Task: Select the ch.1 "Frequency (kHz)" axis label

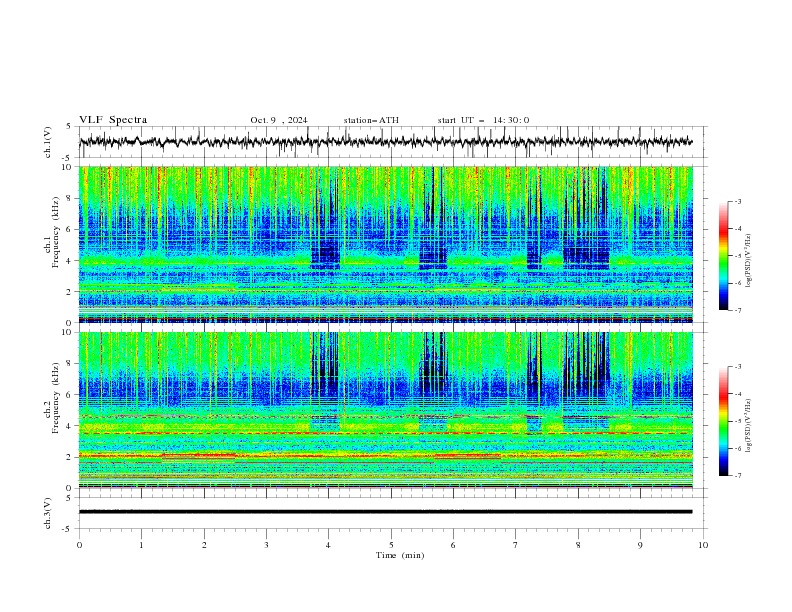Action: tap(56, 233)
